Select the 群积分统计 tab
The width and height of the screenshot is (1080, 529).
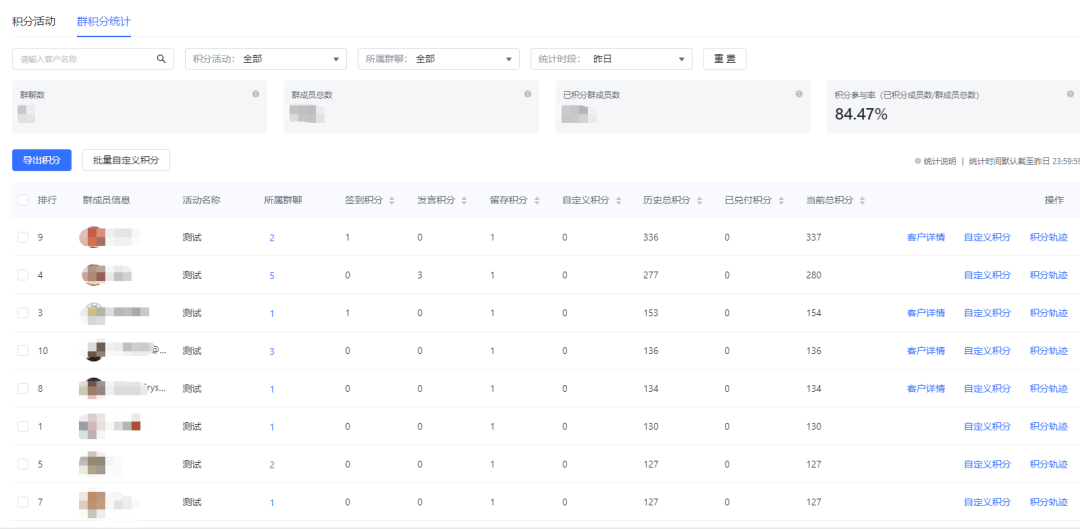point(104,21)
